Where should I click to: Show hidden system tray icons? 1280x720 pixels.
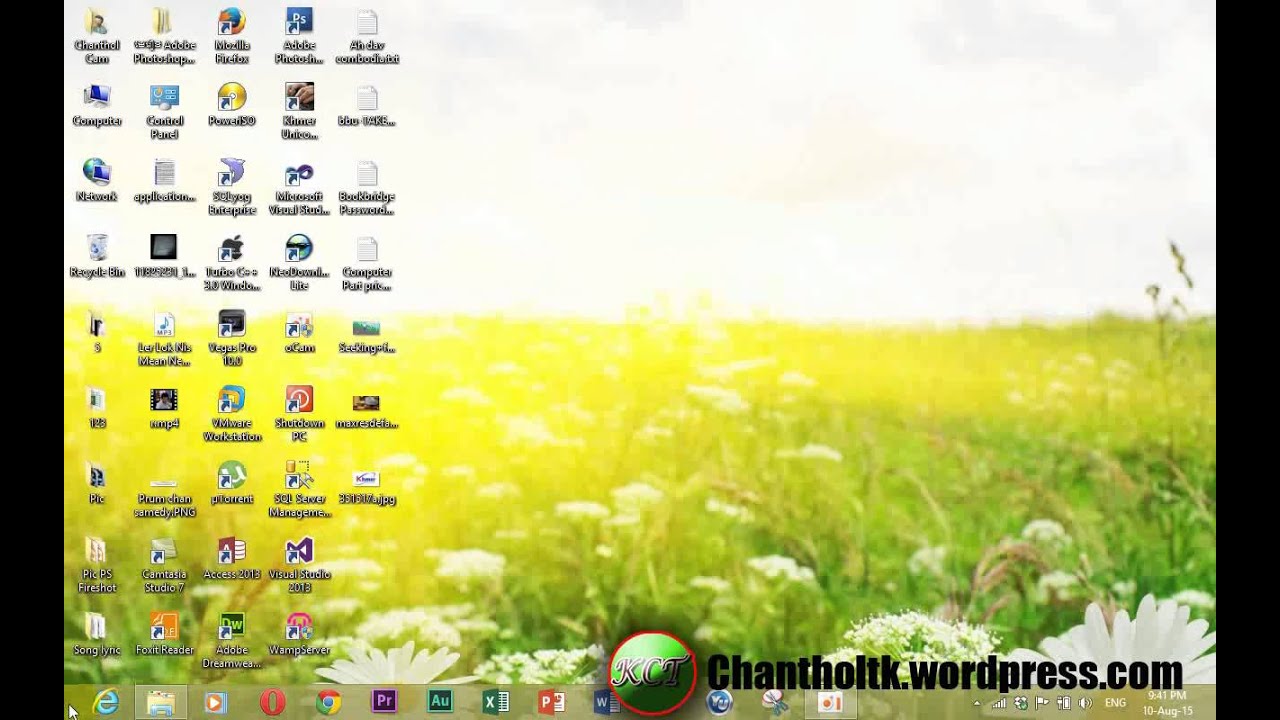(x=976, y=703)
